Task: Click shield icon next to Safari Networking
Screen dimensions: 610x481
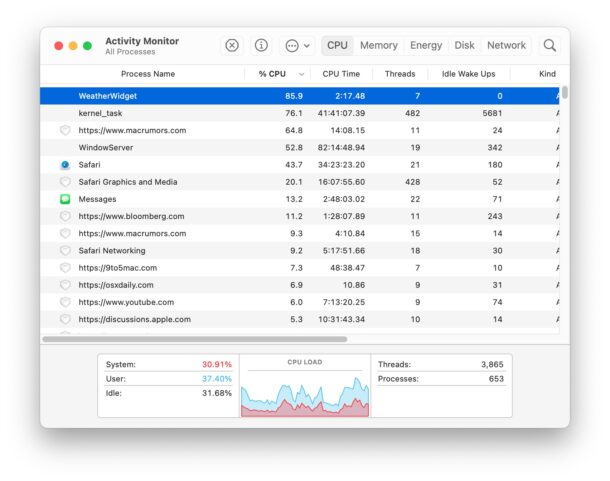Action: click(x=65, y=251)
